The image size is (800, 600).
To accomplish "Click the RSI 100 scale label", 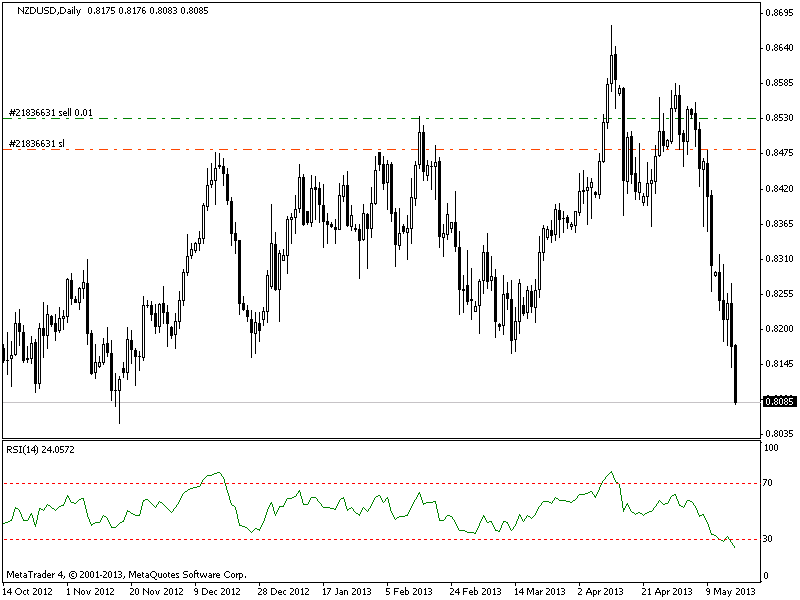I will tap(771, 447).
